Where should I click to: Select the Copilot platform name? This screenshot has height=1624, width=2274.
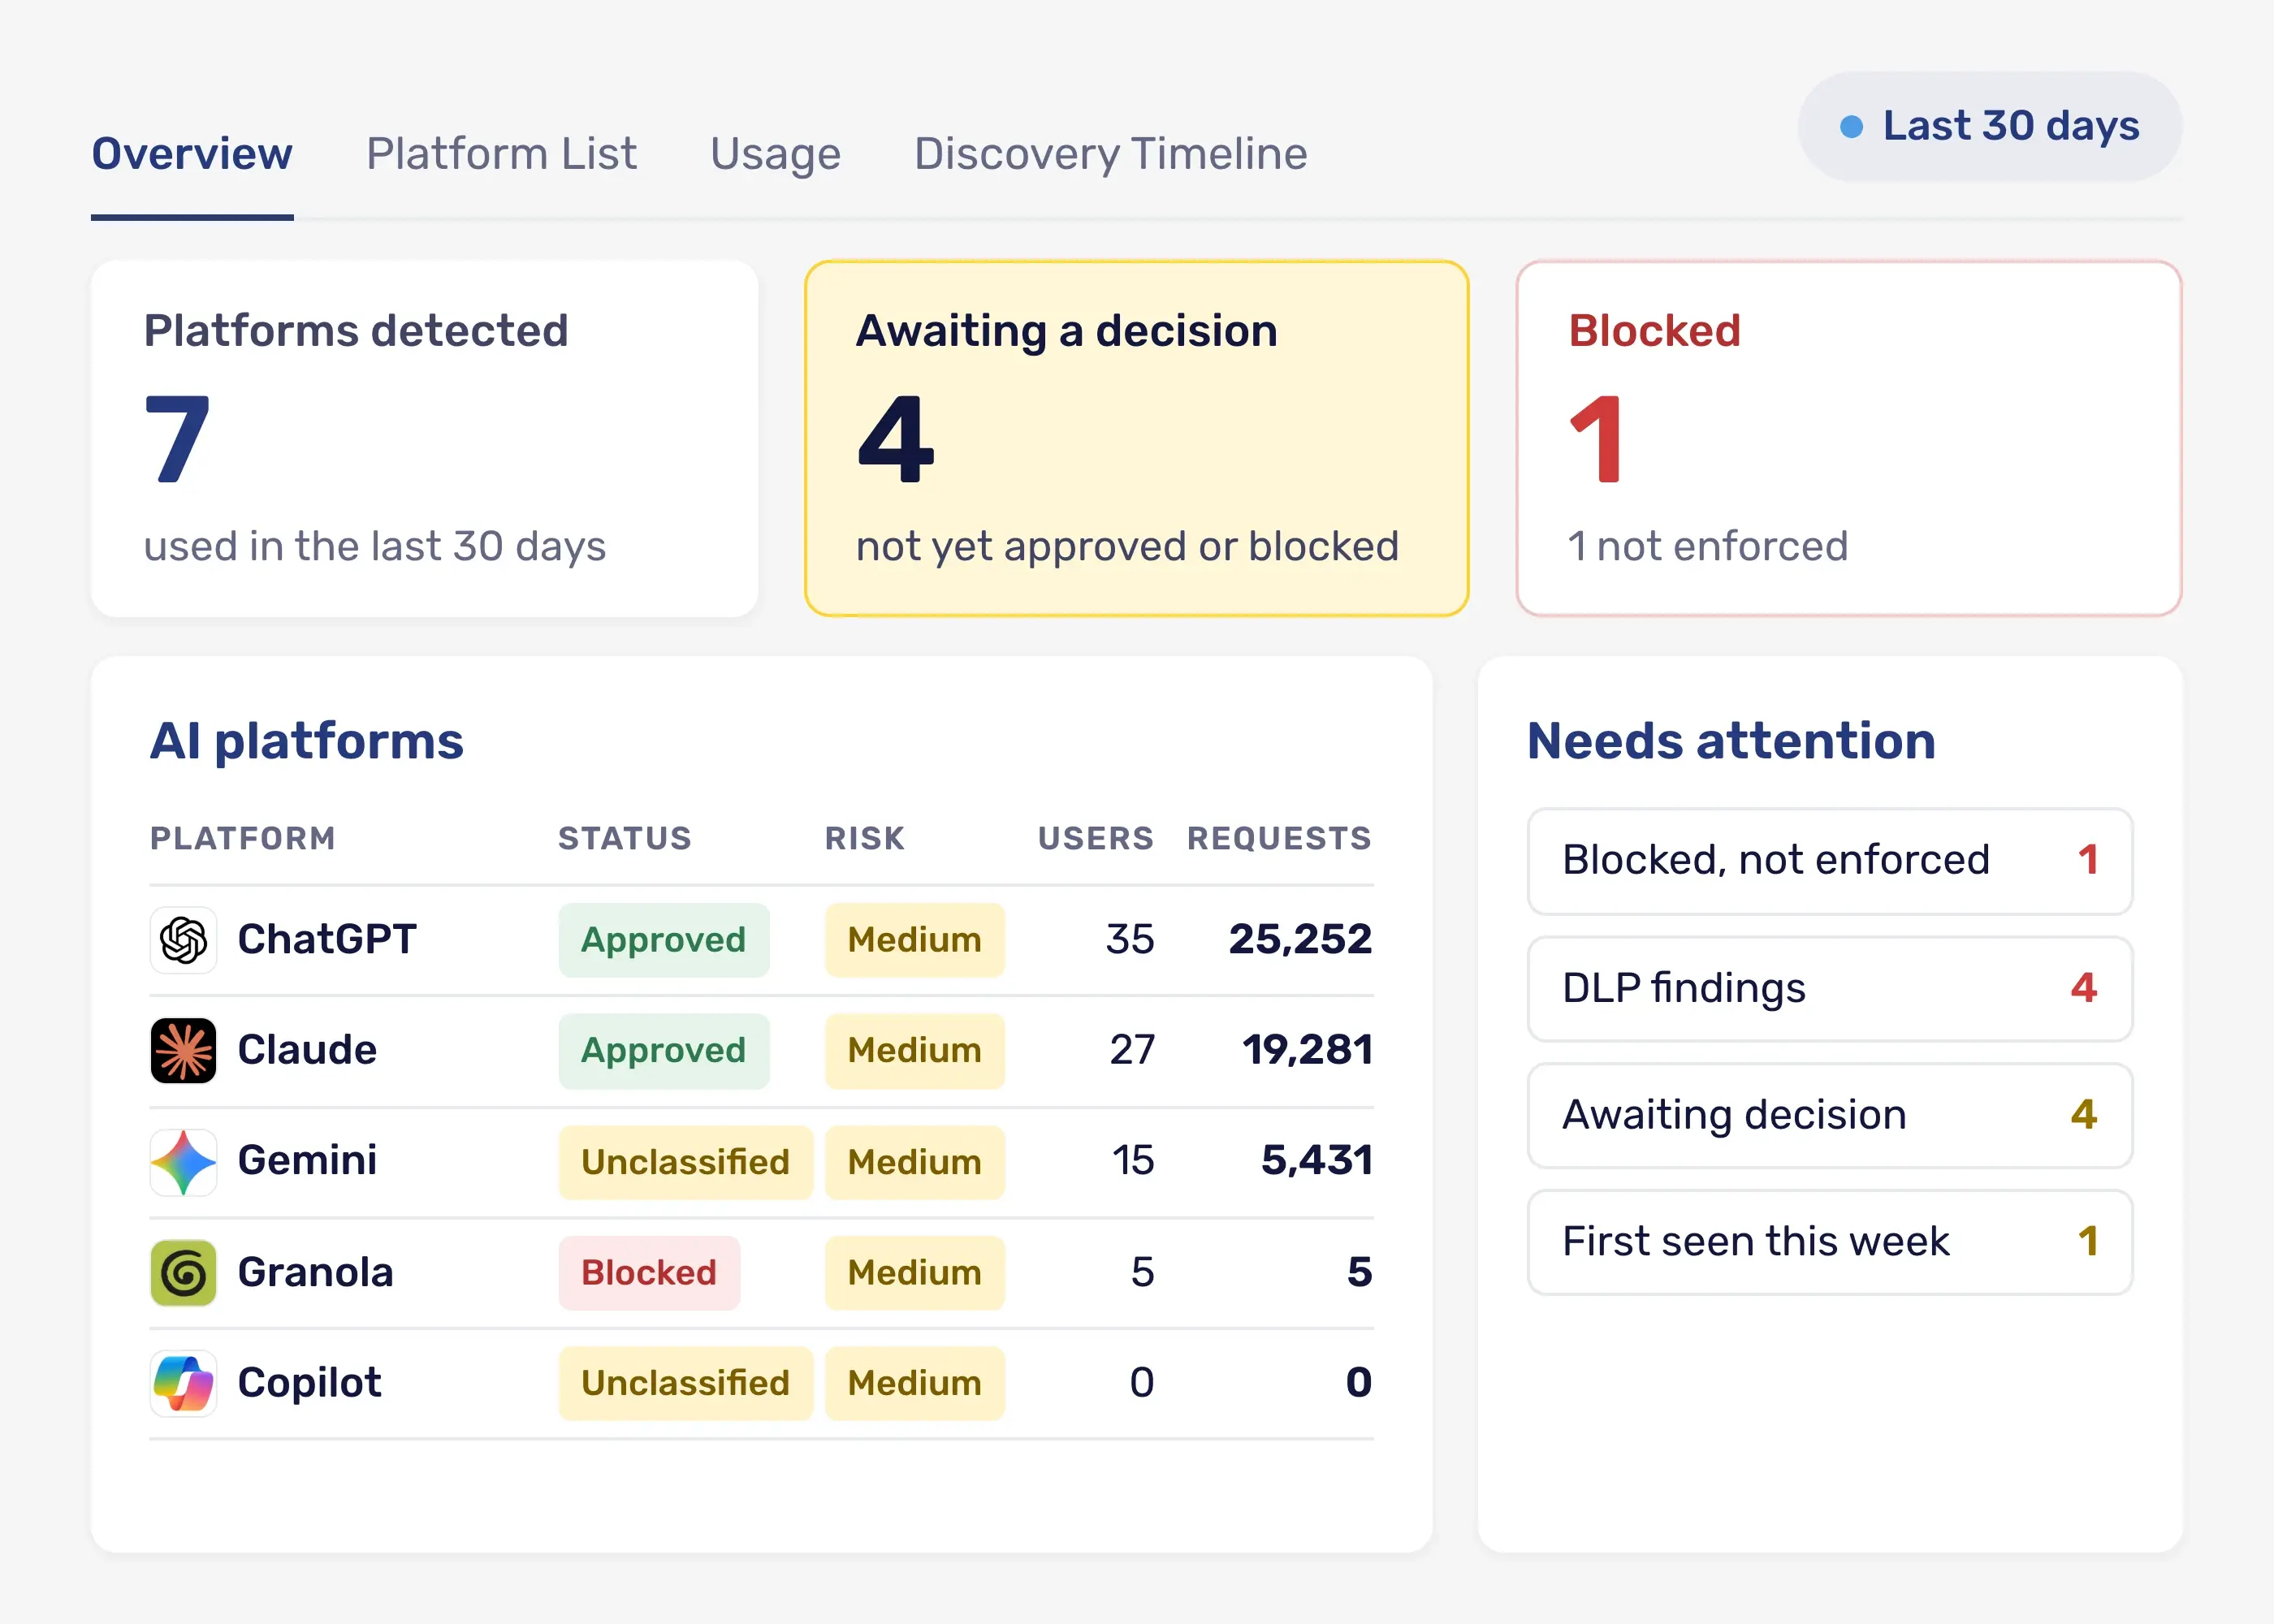coord(309,1383)
